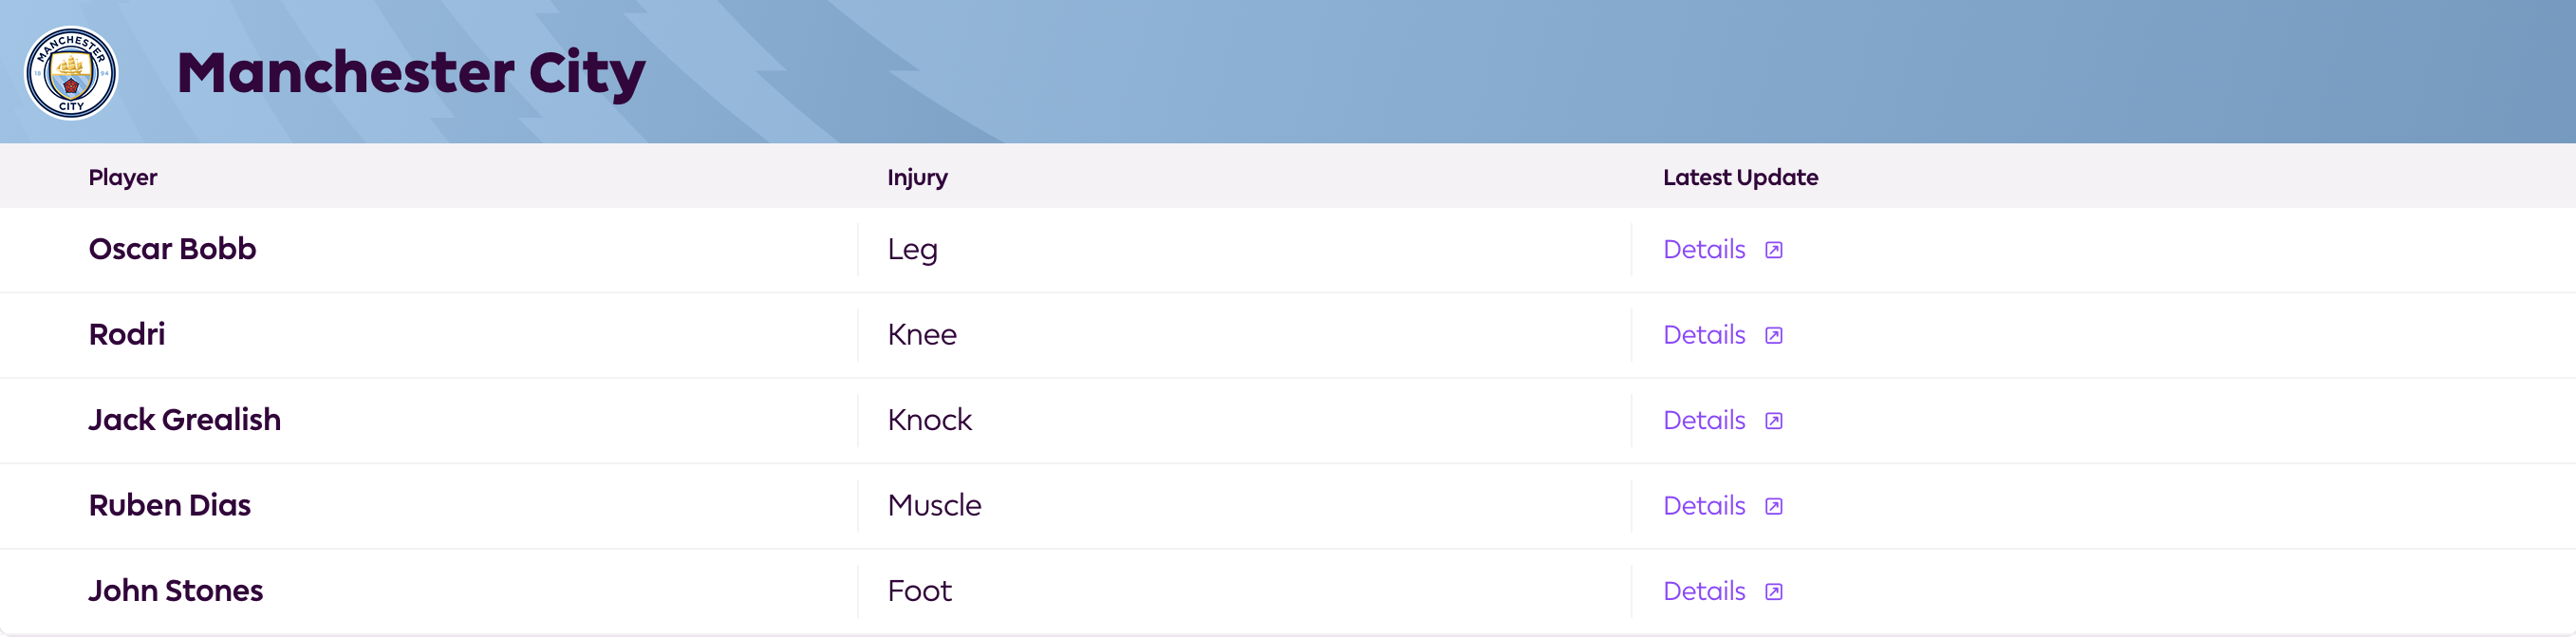Viewport: 2576px width, 638px height.
Task: Select player name Ruben Dias
Action: (170, 505)
